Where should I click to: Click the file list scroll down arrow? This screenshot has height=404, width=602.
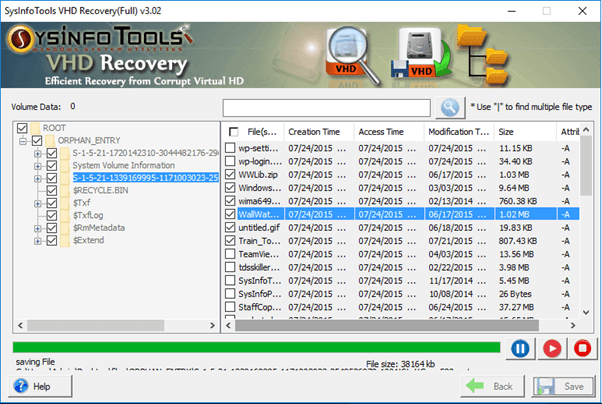pyautogui.click(x=586, y=312)
